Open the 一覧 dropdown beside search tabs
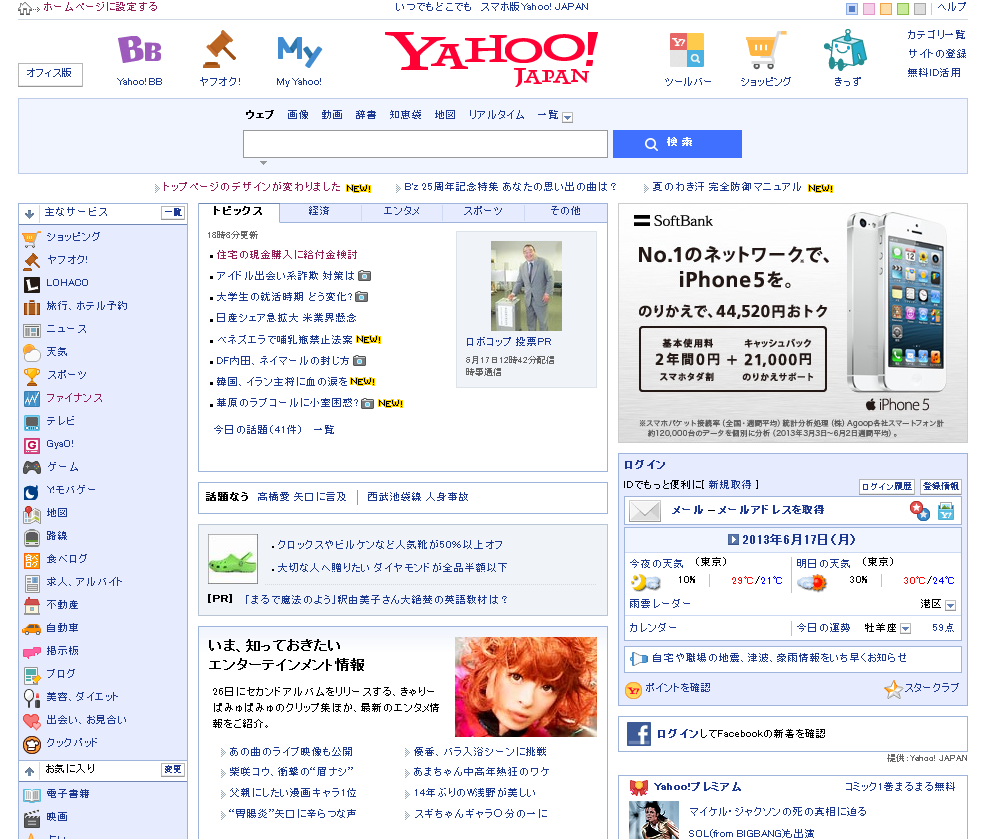This screenshot has height=839, width=985. click(566, 115)
